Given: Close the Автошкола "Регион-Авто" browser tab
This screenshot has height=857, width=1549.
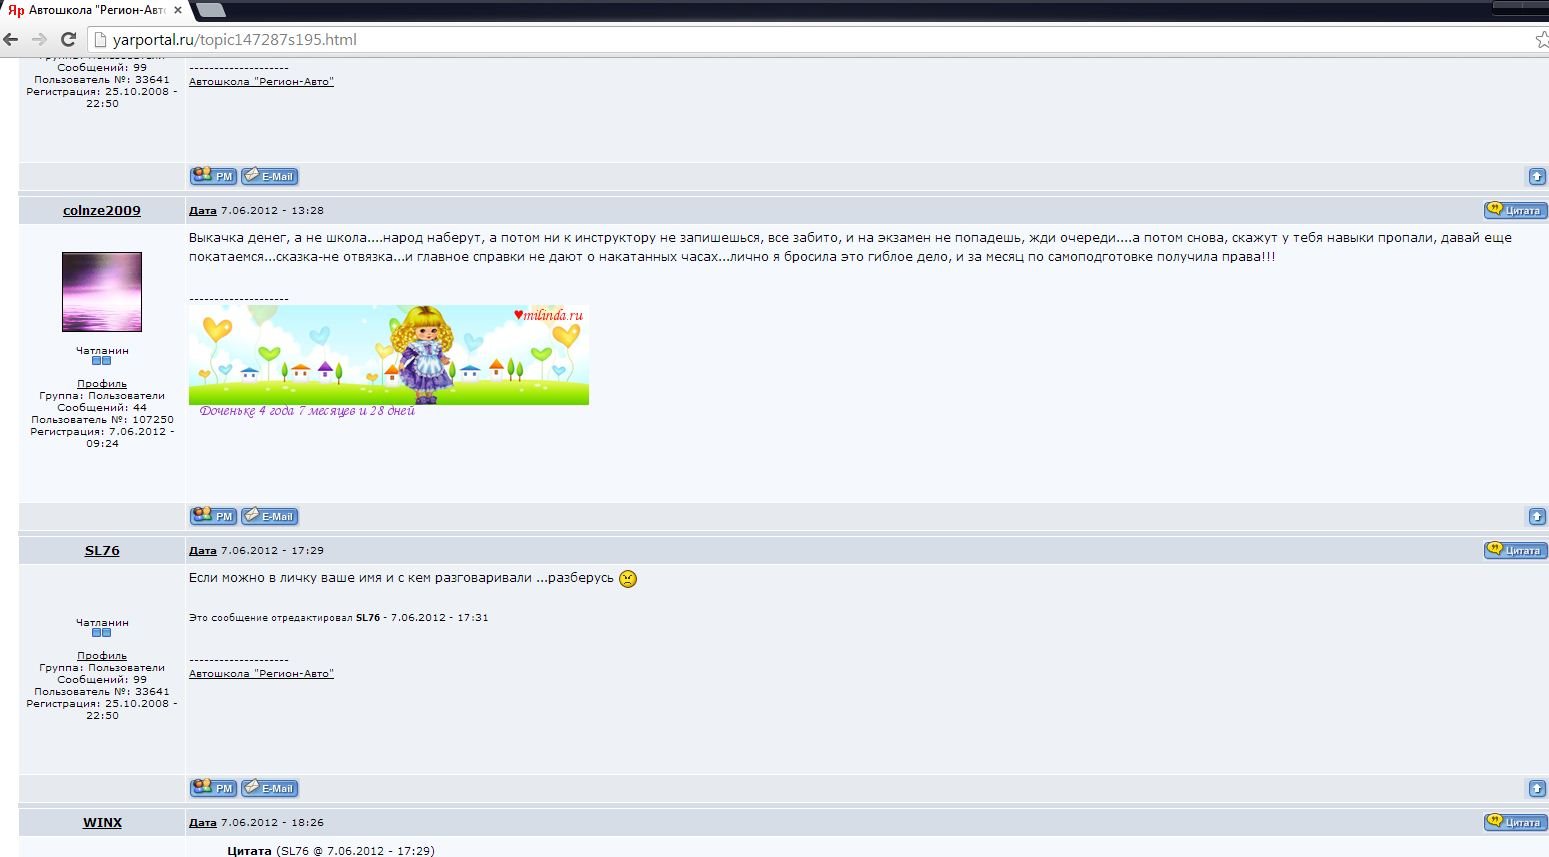Looking at the screenshot, I should click(x=178, y=10).
